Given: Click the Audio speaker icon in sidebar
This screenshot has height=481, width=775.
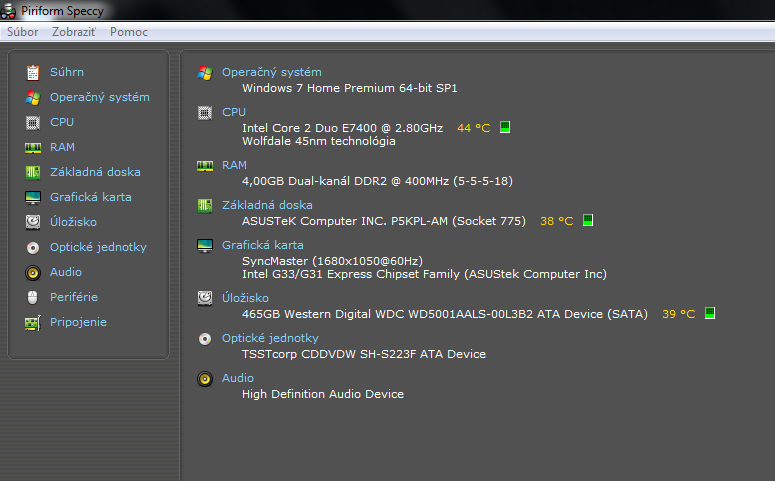Looking at the screenshot, I should click(33, 272).
